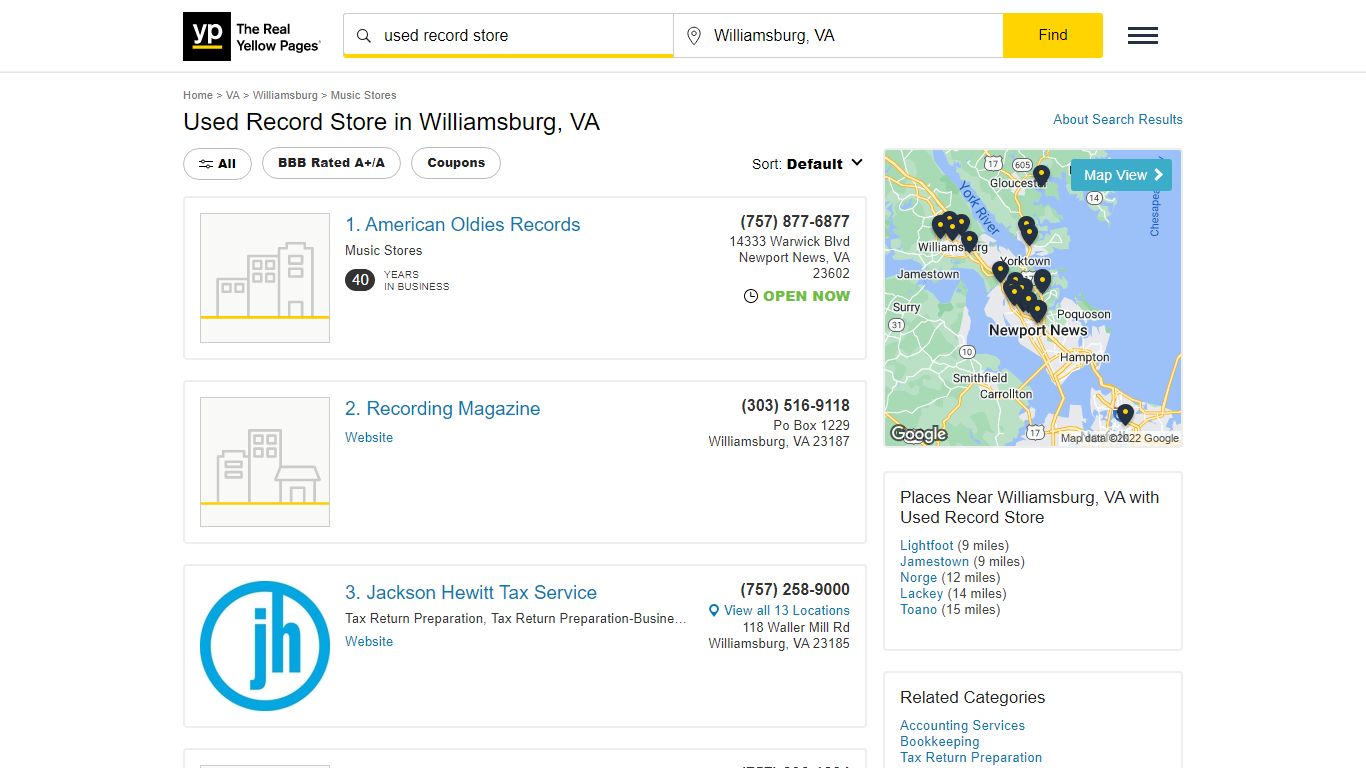
Task: Click the clock icon beside OPEN NOW
Action: tap(751, 296)
